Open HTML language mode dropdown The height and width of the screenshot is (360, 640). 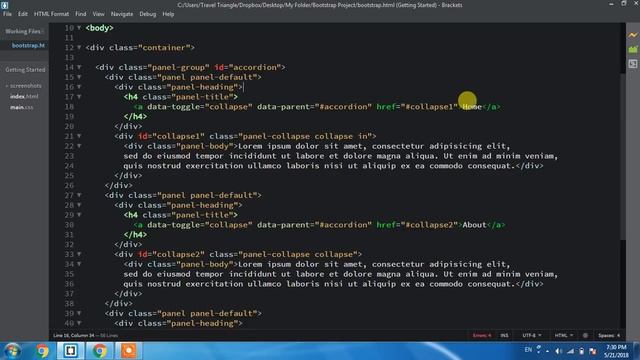[x=564, y=336]
